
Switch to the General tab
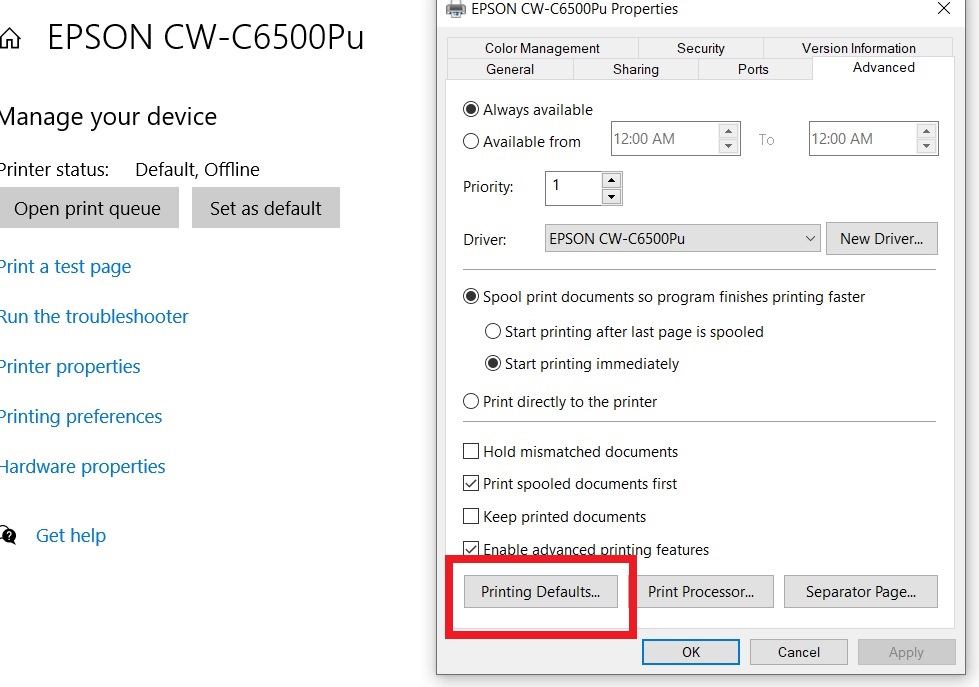(x=510, y=69)
